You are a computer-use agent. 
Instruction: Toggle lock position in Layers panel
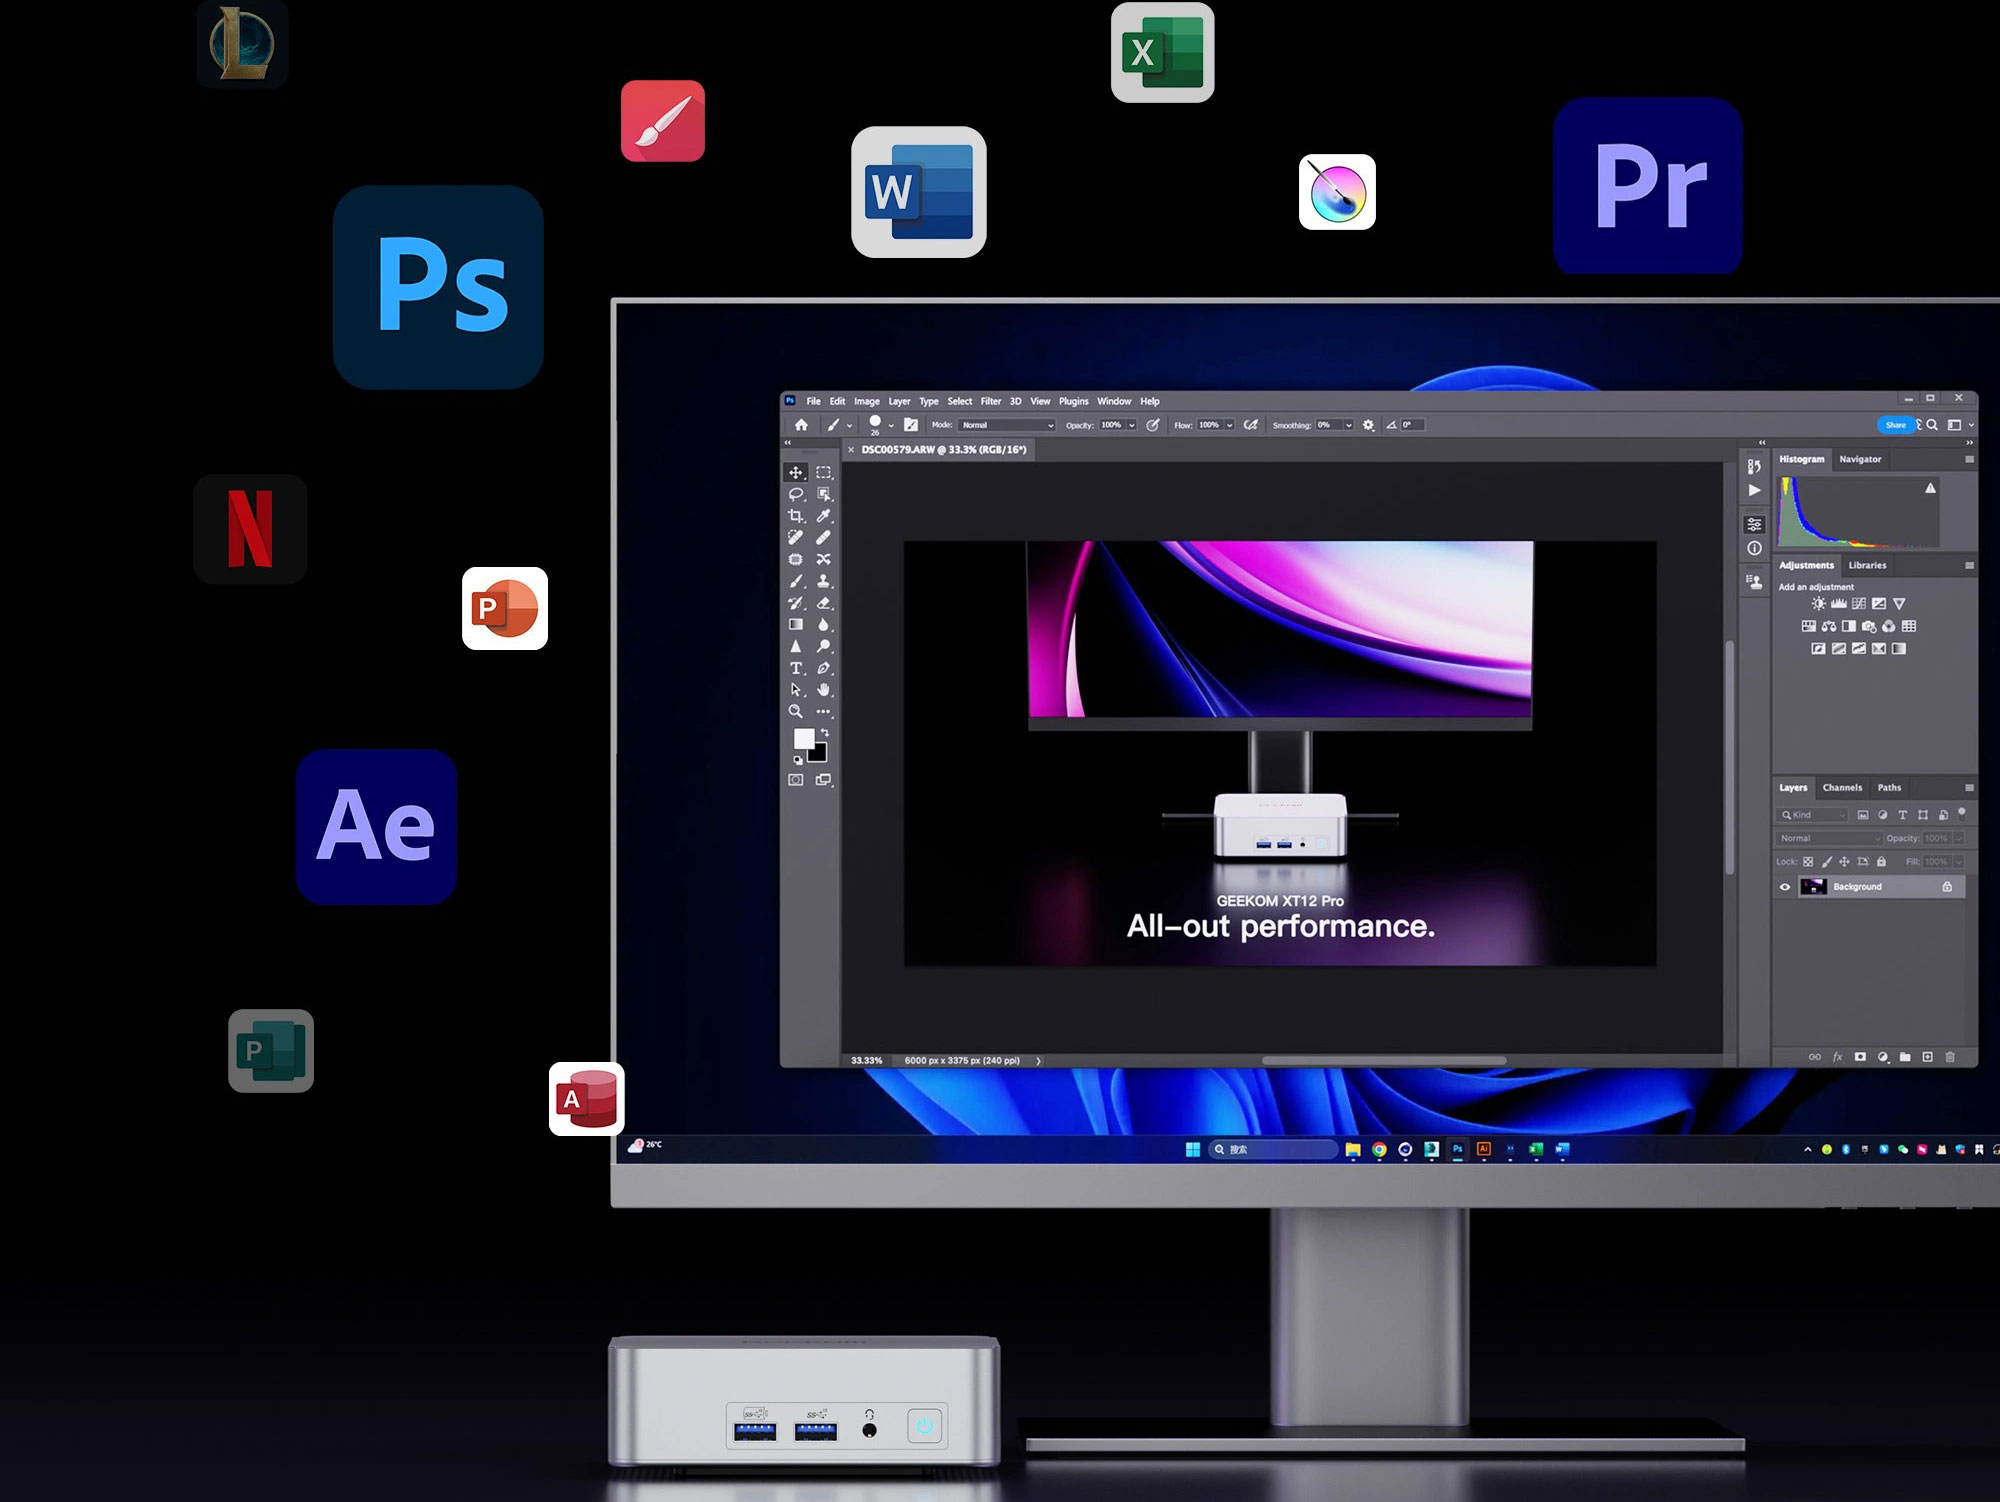point(1845,862)
